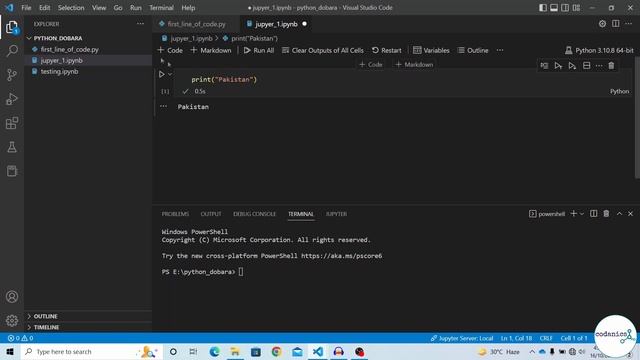Image resolution: width=640 pixels, height=360 pixels.
Task: Toggle the secondary side bar layout icon
Action: pos(565,8)
